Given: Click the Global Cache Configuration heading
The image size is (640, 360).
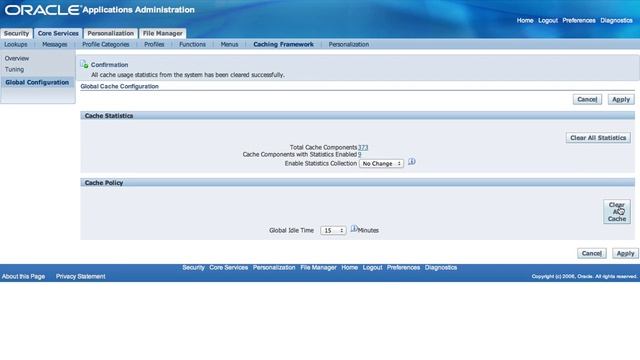Looking at the screenshot, I should 120,87.
